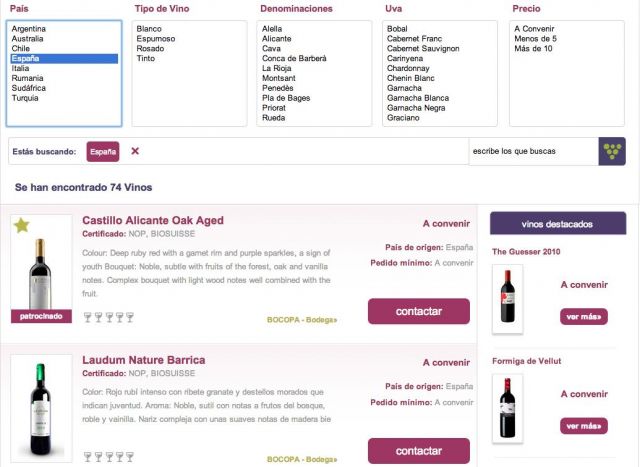
Task: Click the España search tag
Action: pos(102,151)
